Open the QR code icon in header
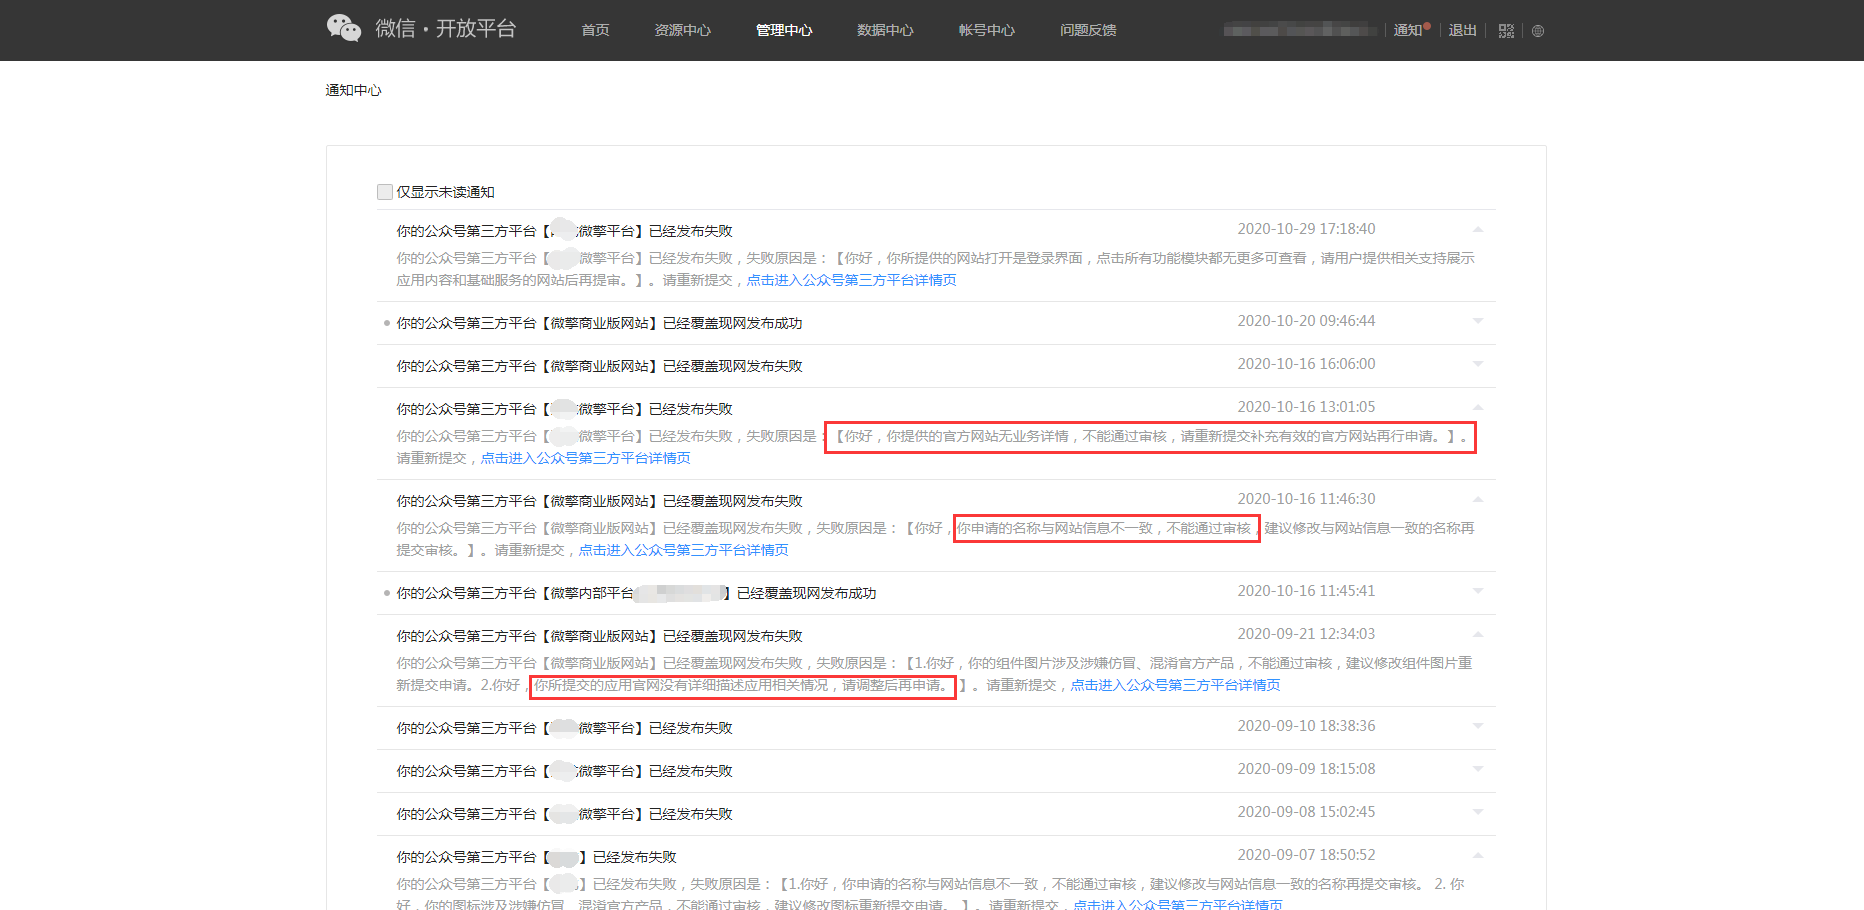The height and width of the screenshot is (910, 1864). (x=1506, y=31)
